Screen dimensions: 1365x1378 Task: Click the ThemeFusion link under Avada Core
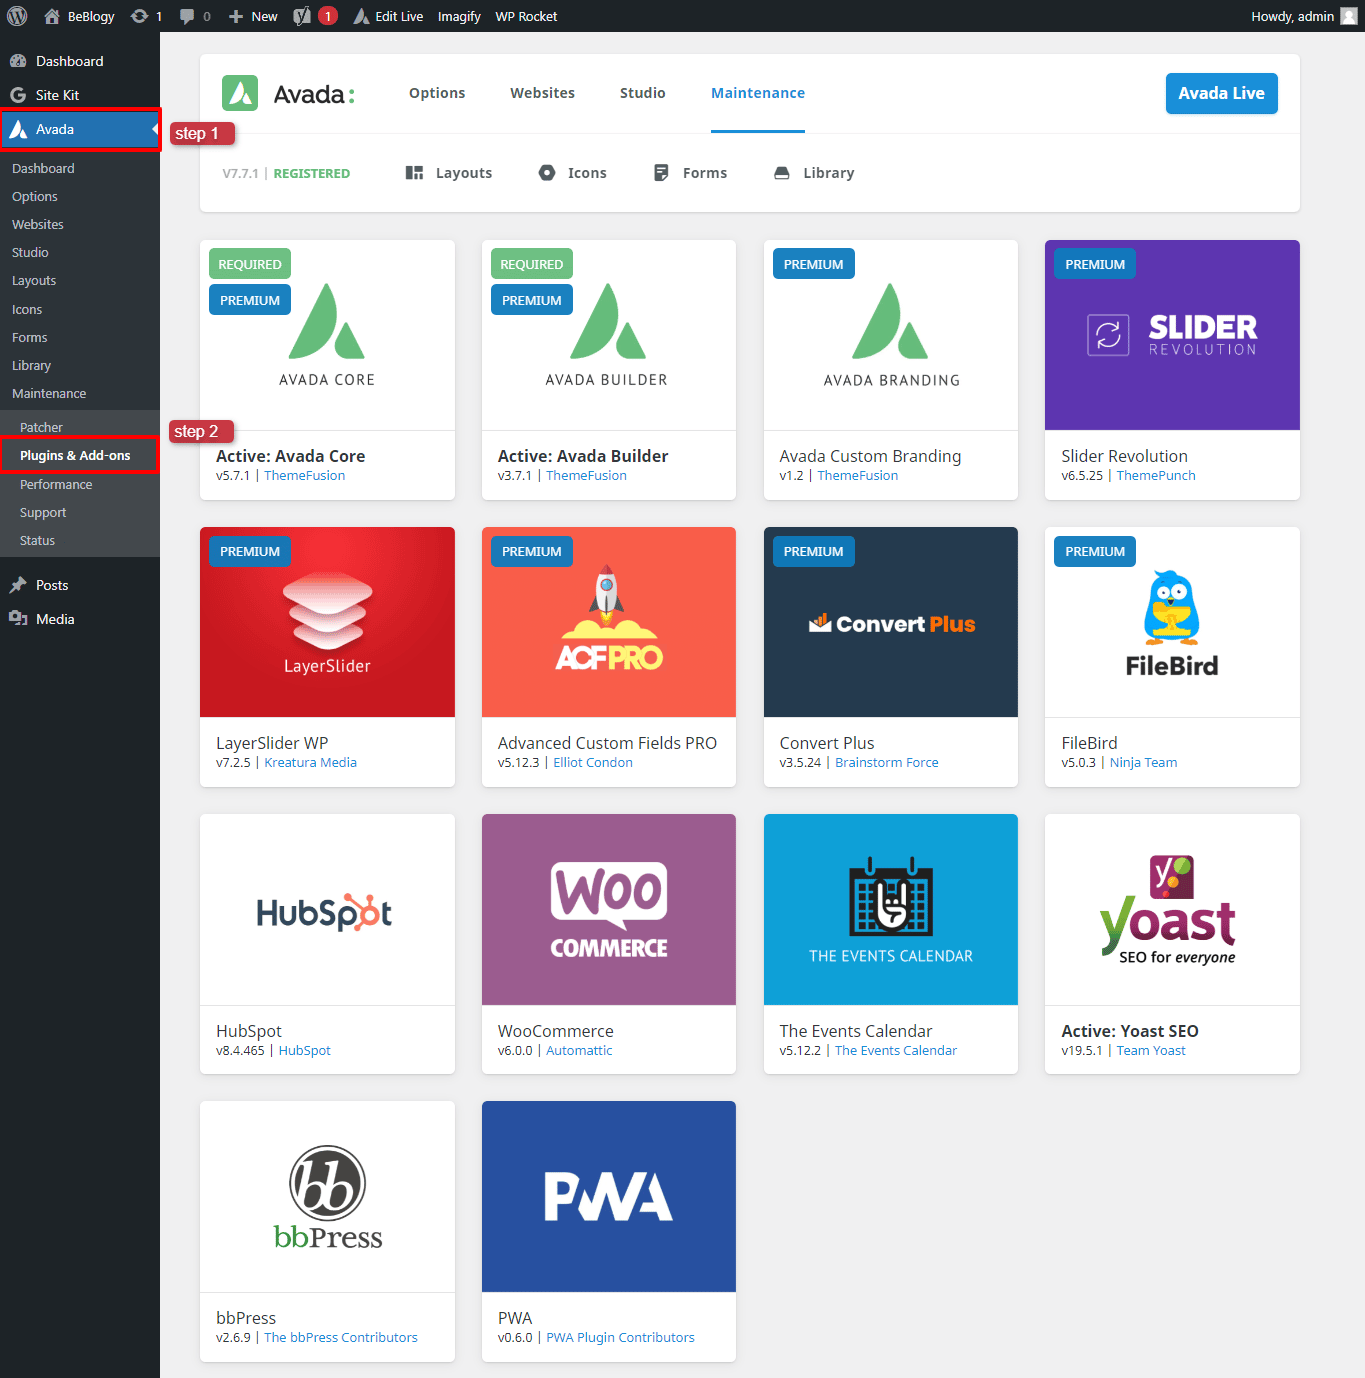point(305,476)
